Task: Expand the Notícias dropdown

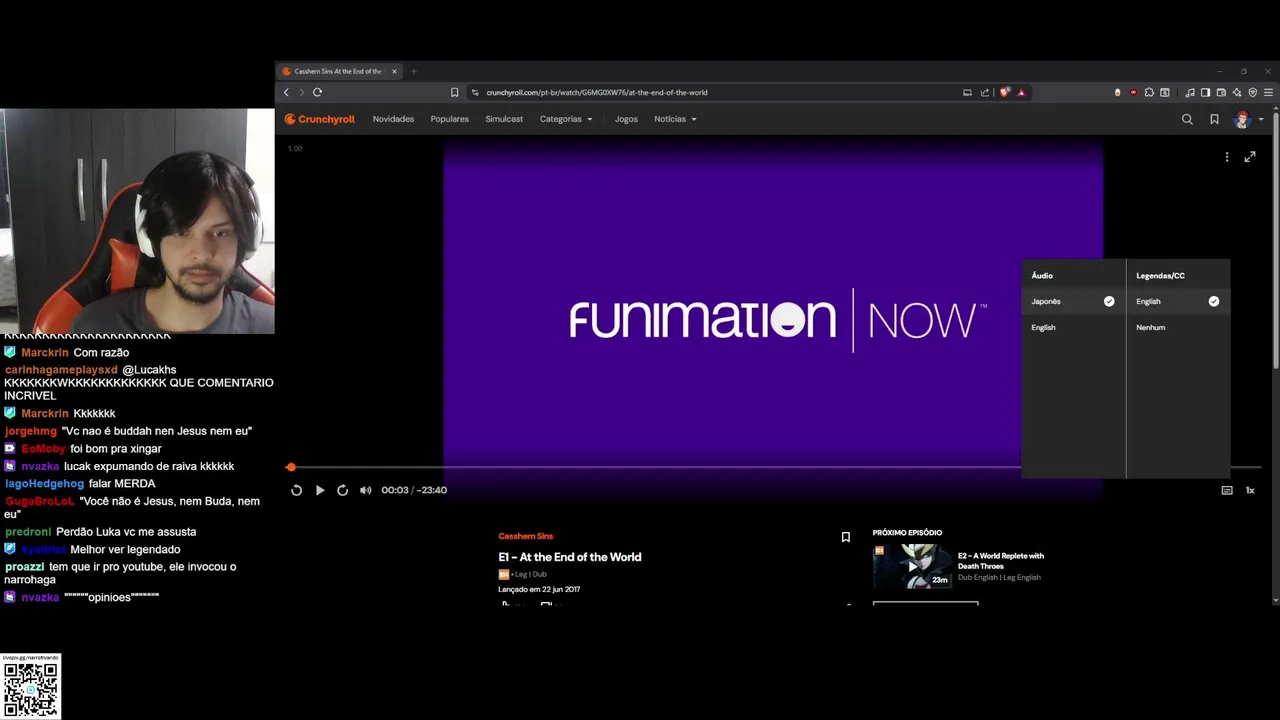Action: click(675, 119)
